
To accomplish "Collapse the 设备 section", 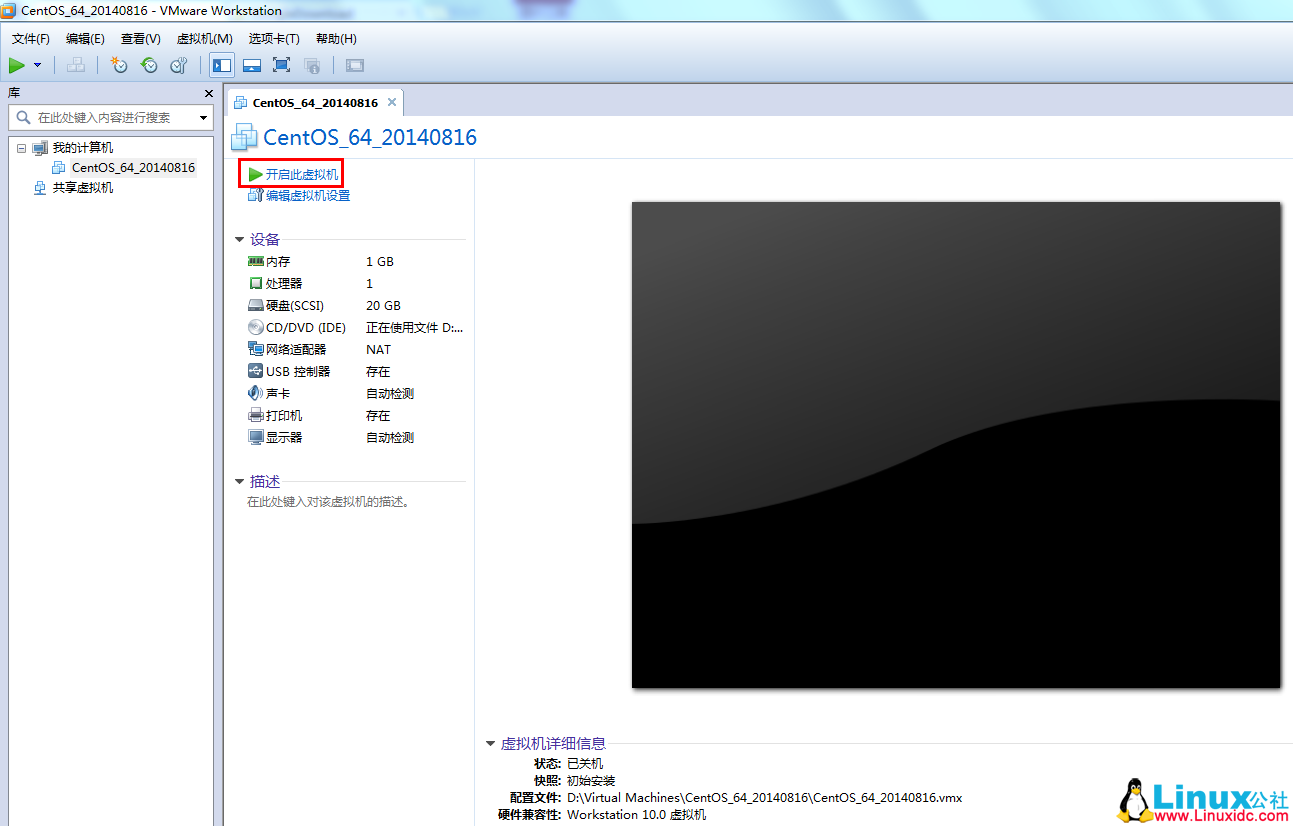I will 239,240.
